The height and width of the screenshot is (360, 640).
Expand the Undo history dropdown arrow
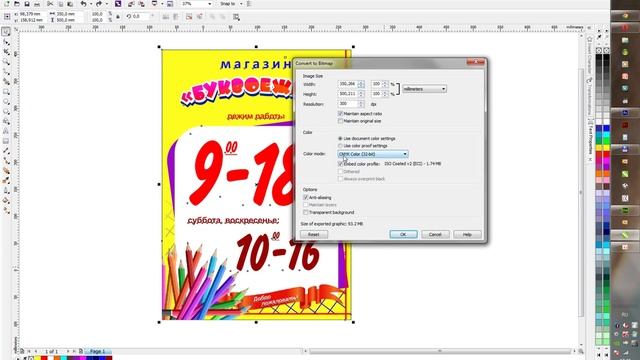click(90, 4)
